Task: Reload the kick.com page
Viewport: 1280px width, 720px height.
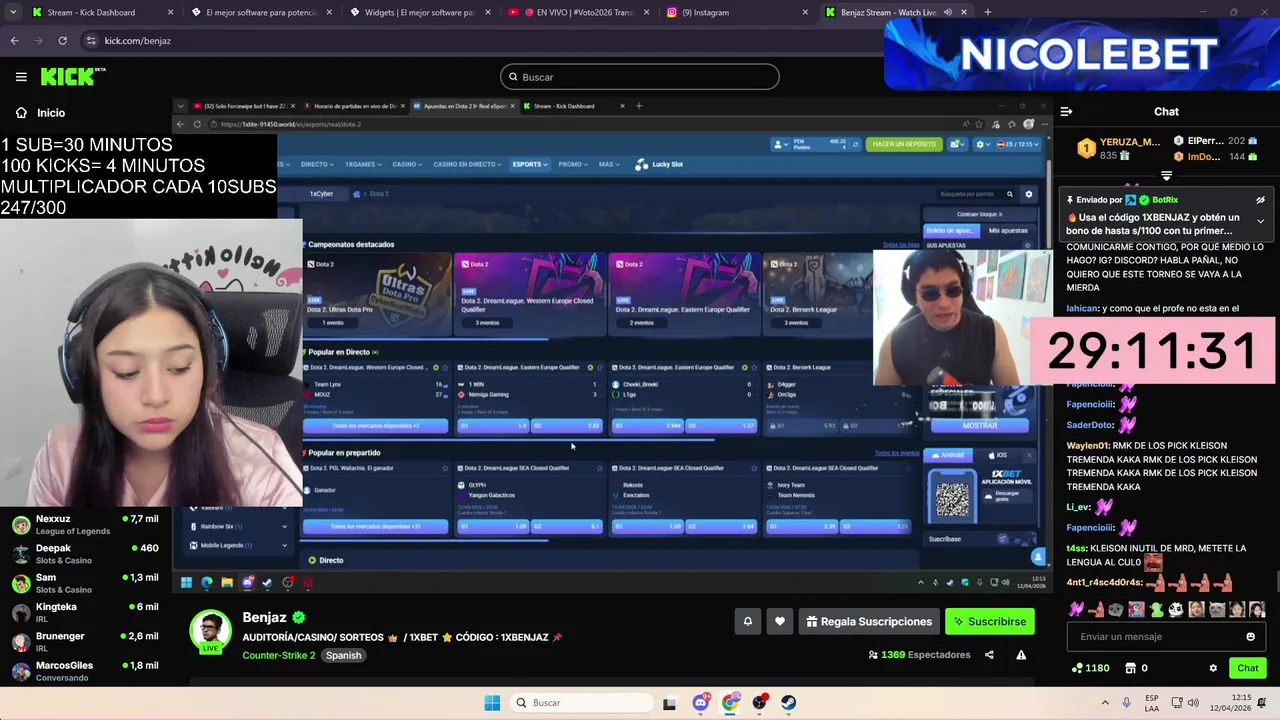Action: [x=62, y=41]
